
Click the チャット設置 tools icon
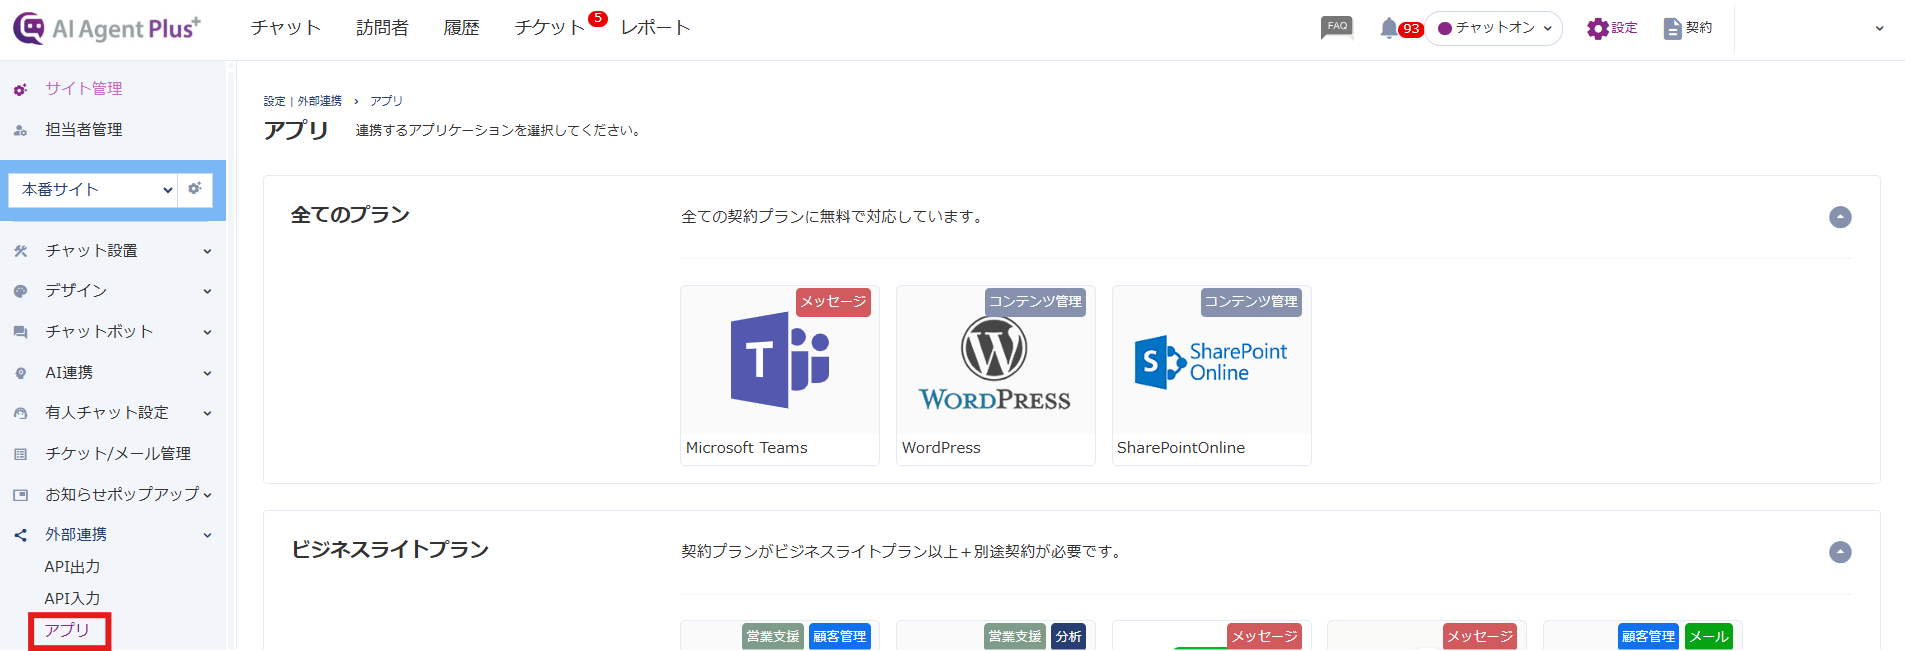[20, 251]
